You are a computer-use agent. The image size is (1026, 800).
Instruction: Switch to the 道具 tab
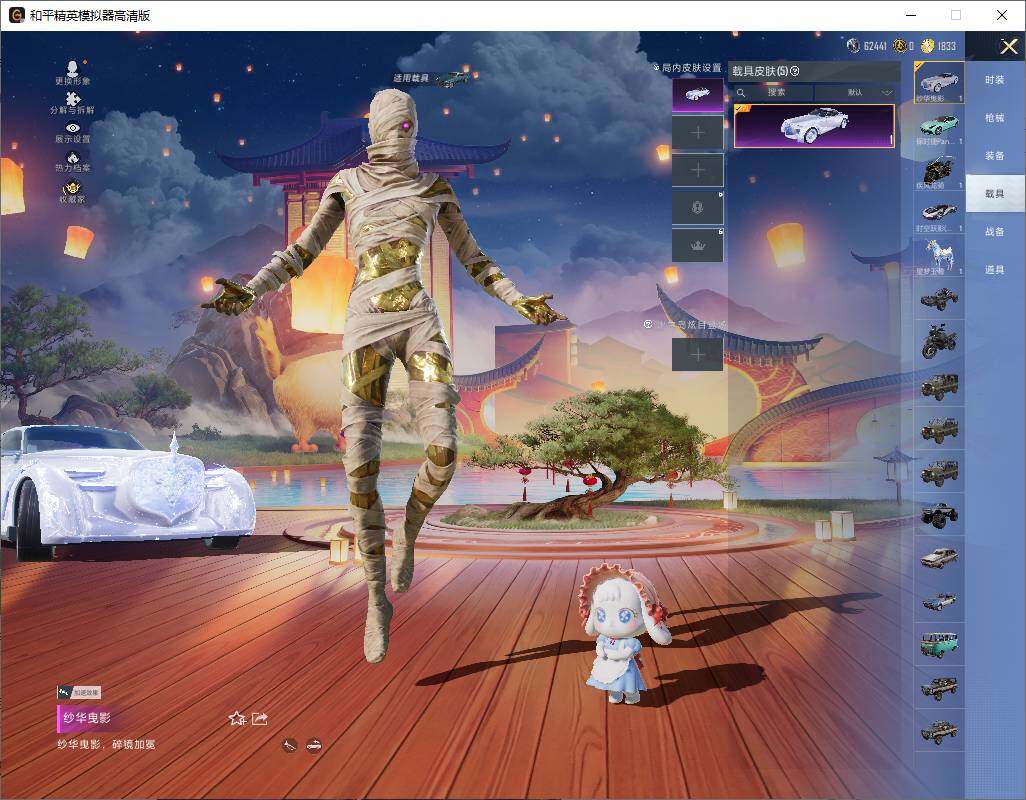pyautogui.click(x=995, y=270)
